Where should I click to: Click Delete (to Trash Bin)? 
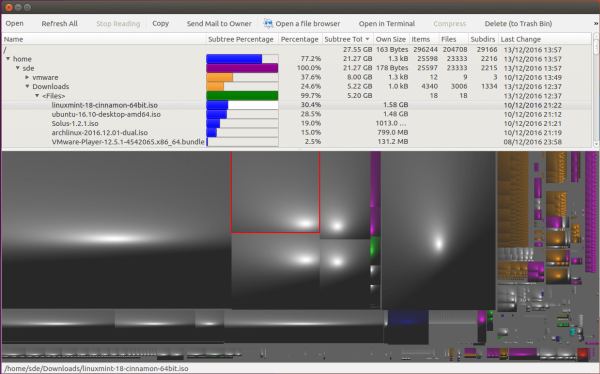point(518,23)
